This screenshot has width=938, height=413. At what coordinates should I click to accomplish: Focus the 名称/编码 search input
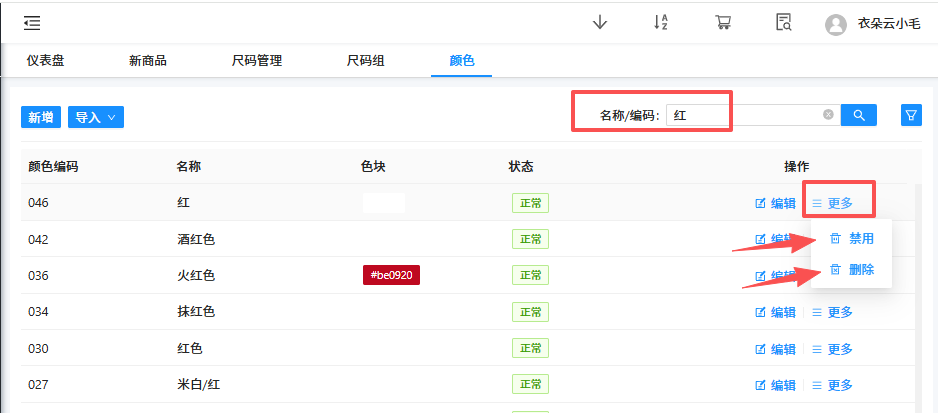pos(745,115)
